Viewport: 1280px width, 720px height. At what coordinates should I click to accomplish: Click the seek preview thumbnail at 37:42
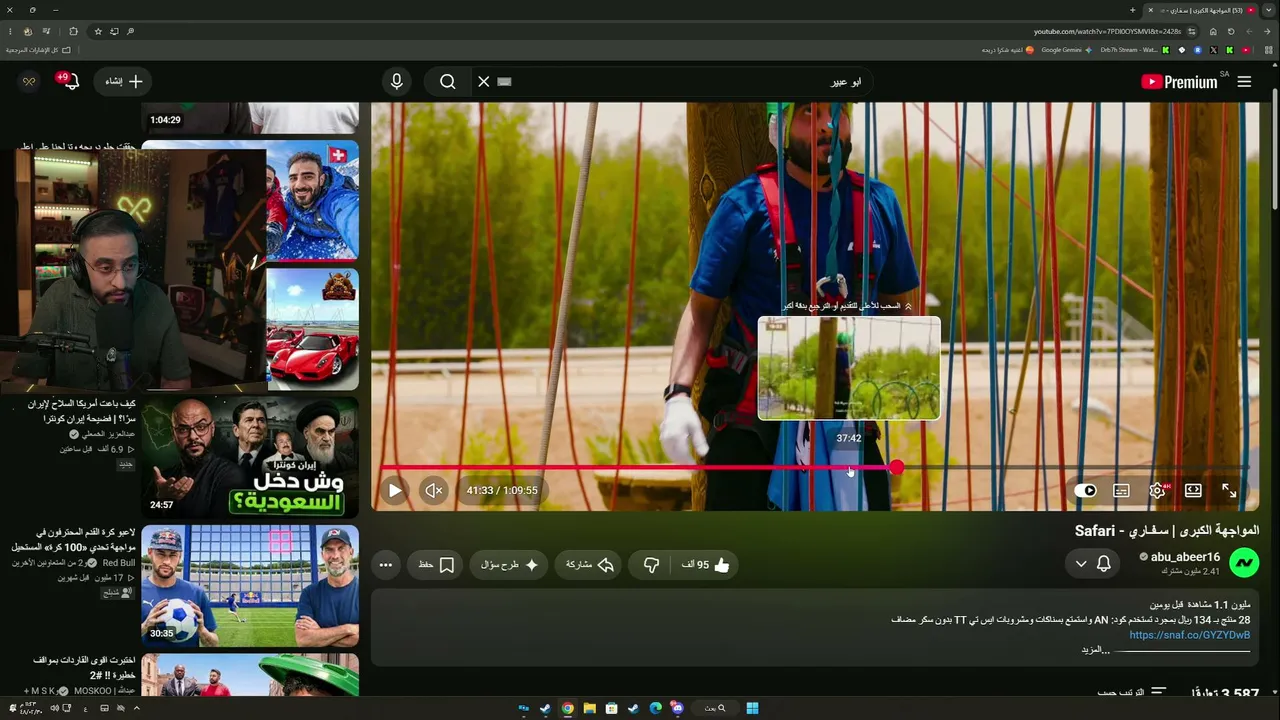click(x=849, y=368)
